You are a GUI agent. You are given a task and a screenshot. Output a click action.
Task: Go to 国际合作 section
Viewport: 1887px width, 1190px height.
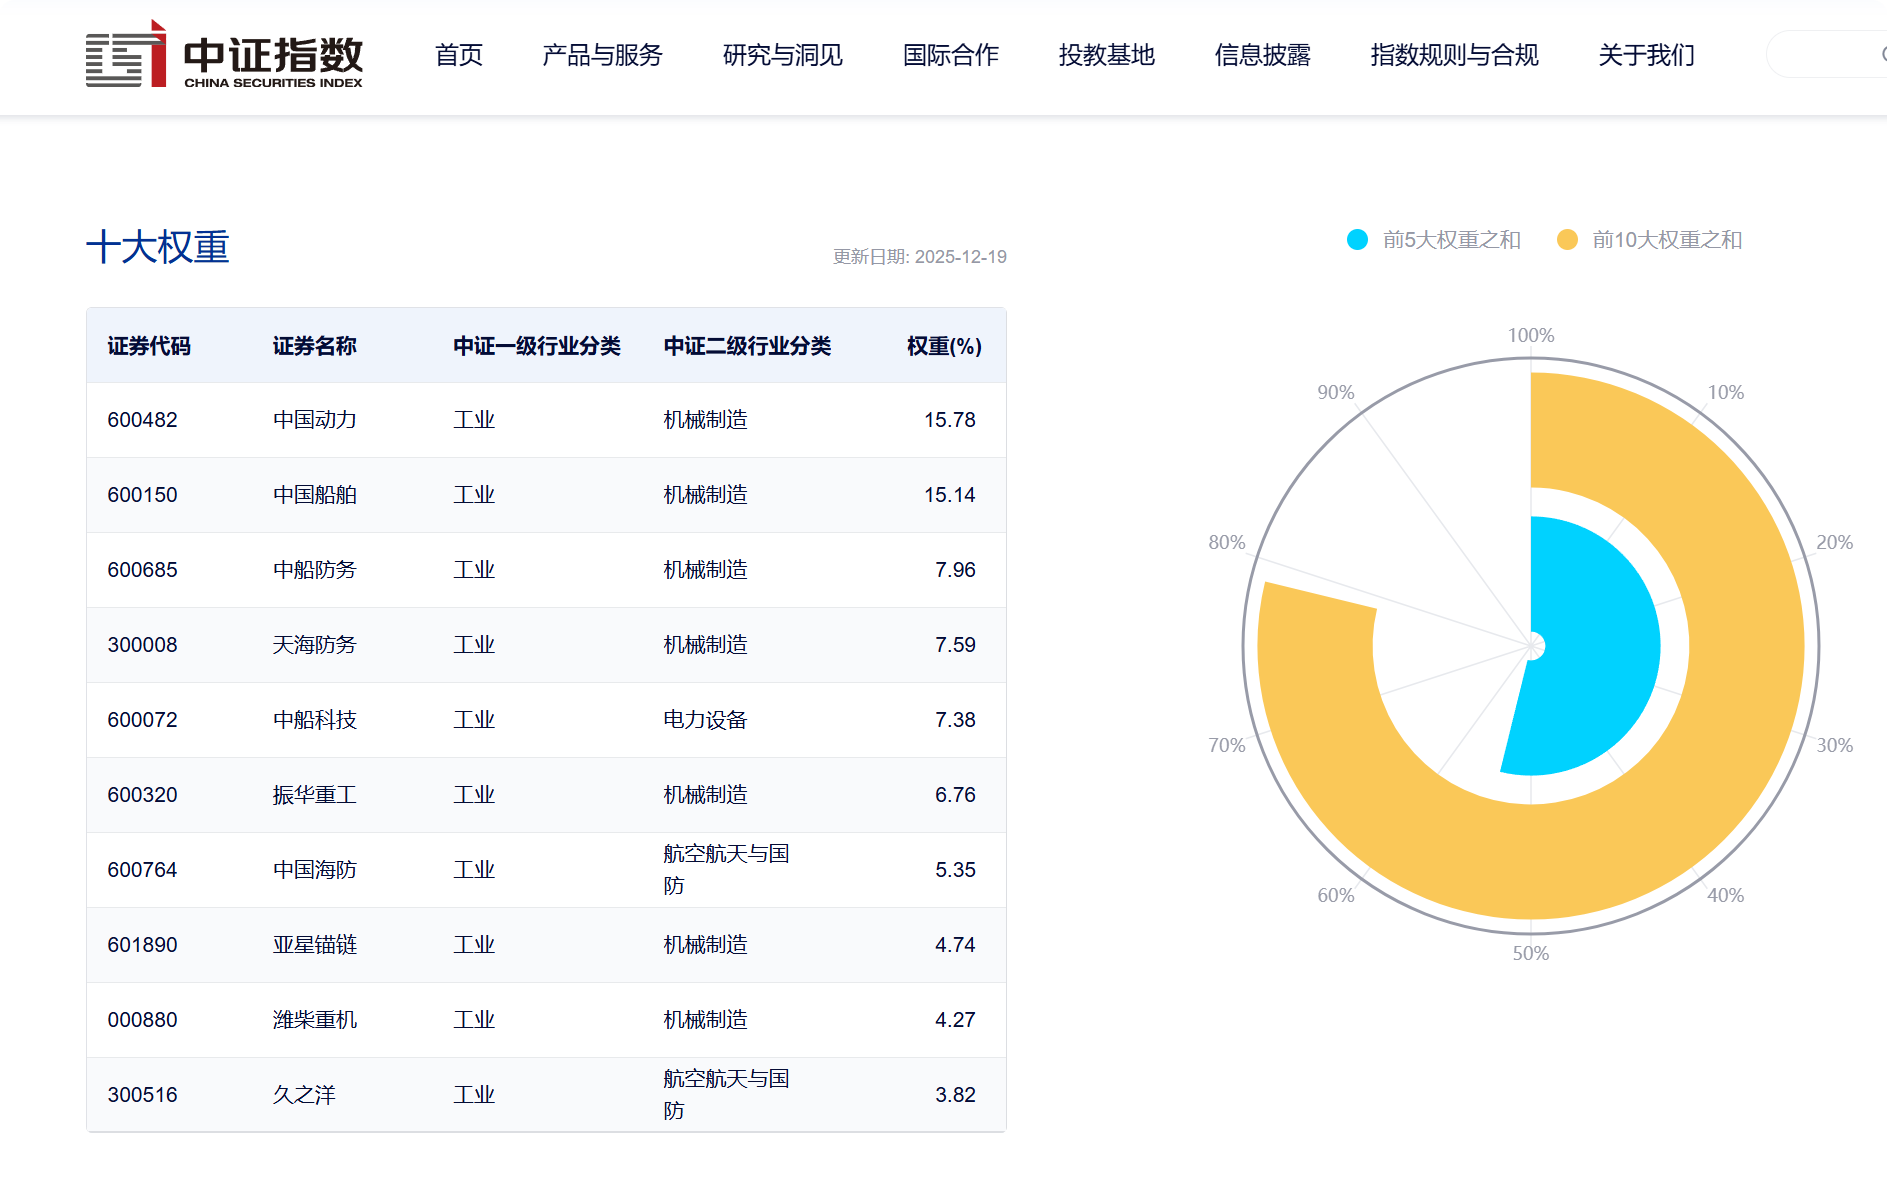pos(951,55)
